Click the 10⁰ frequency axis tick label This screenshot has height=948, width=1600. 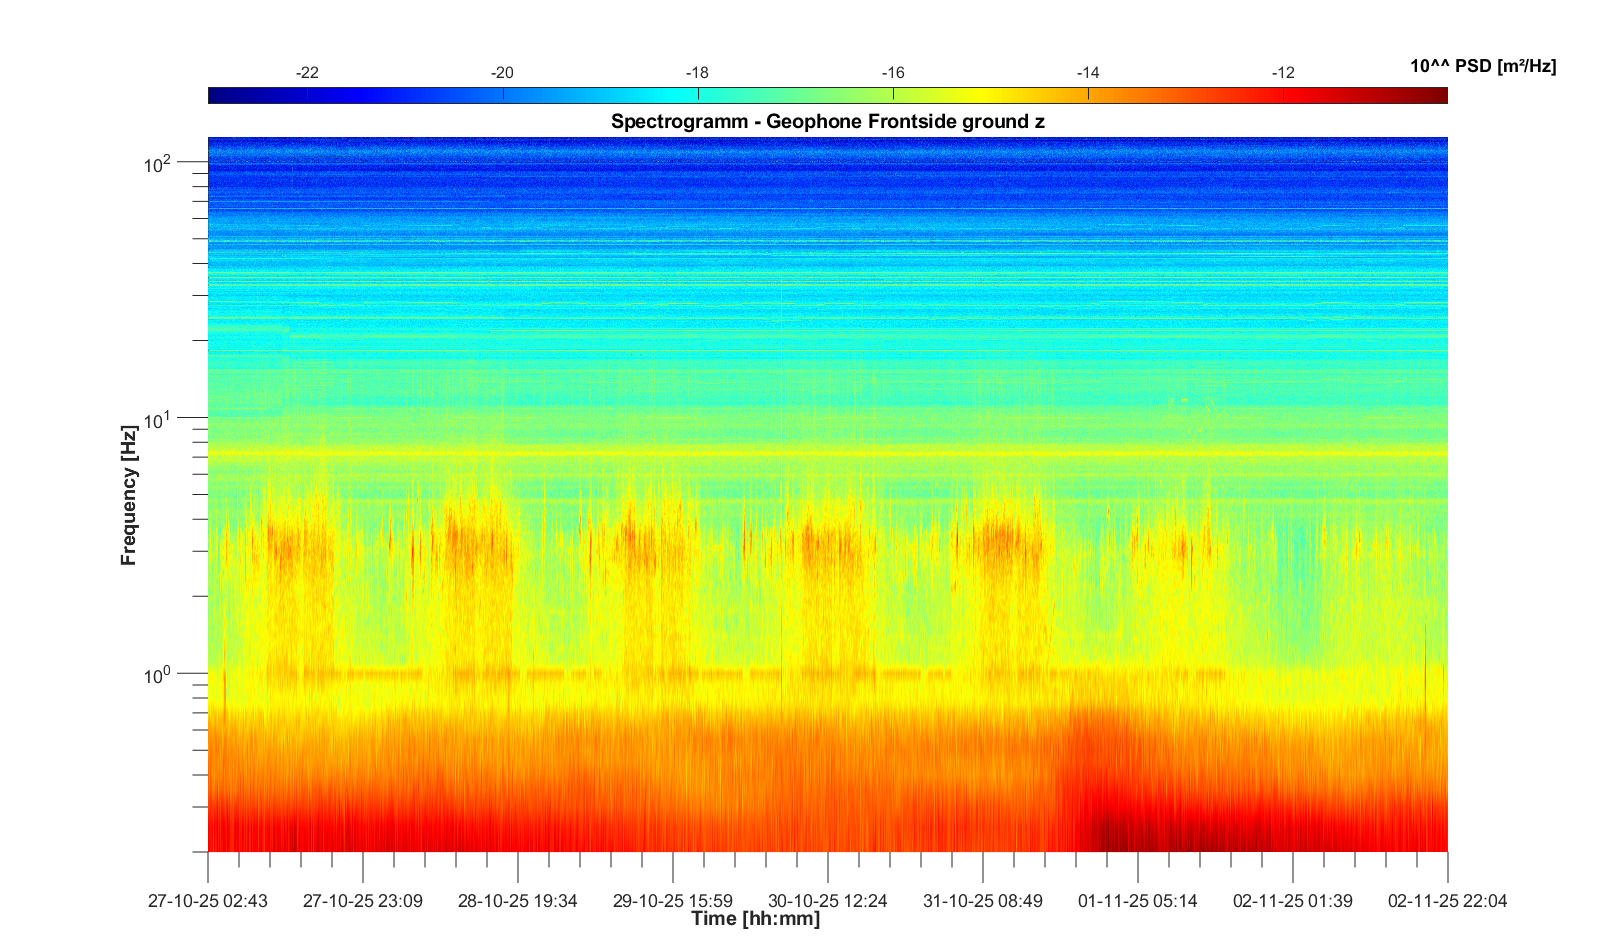[158, 676]
